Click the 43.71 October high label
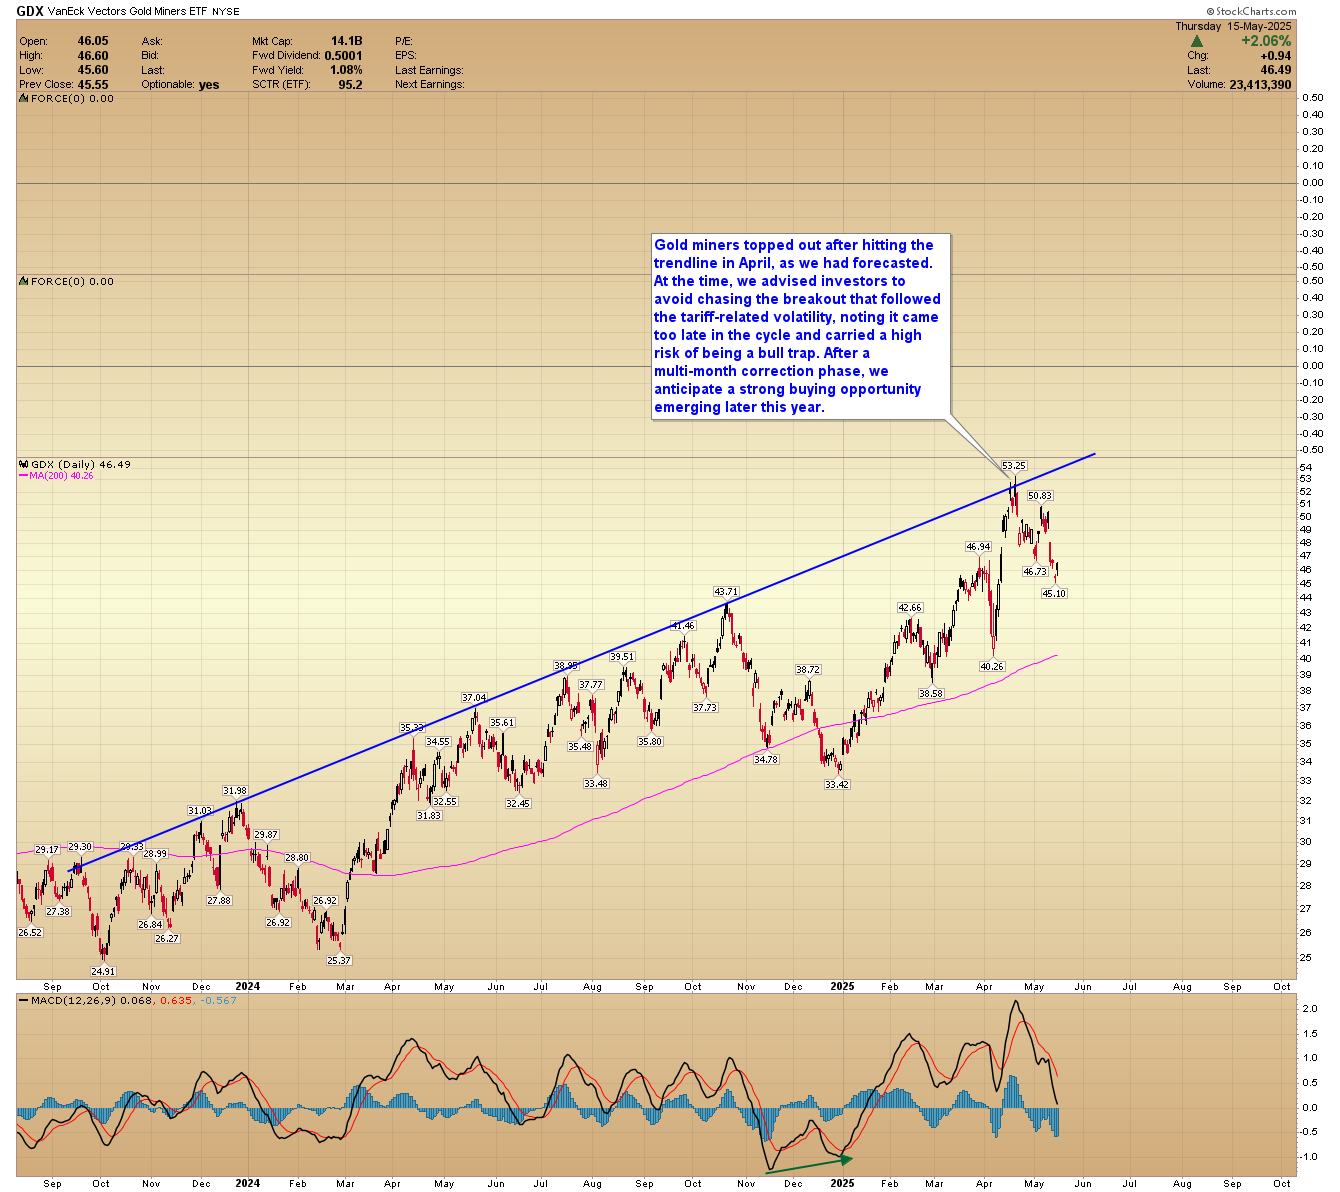The image size is (1340, 1192). point(725,592)
